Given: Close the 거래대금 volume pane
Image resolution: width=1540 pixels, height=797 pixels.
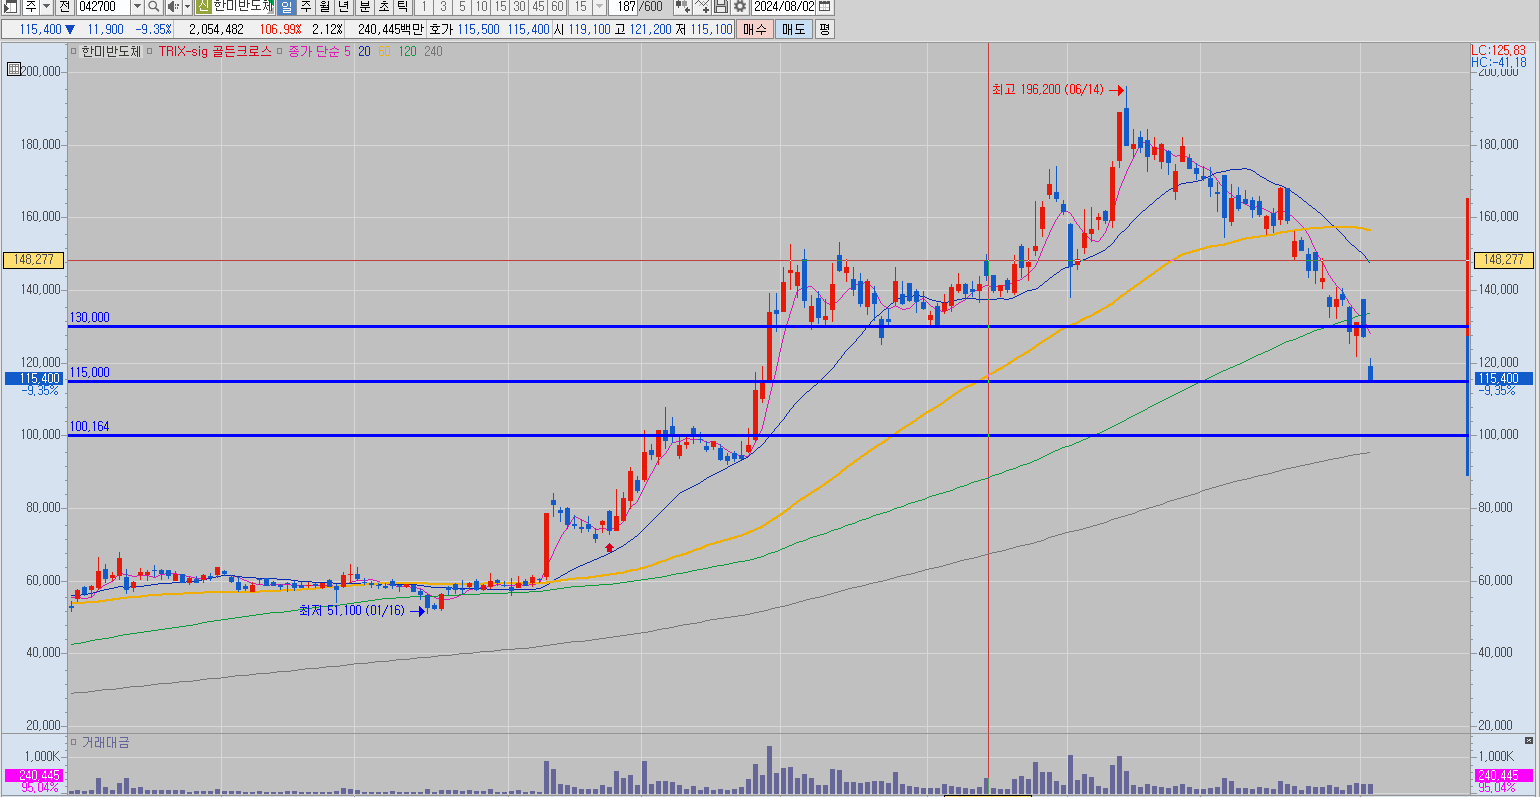Looking at the screenshot, I should click(1528, 740).
